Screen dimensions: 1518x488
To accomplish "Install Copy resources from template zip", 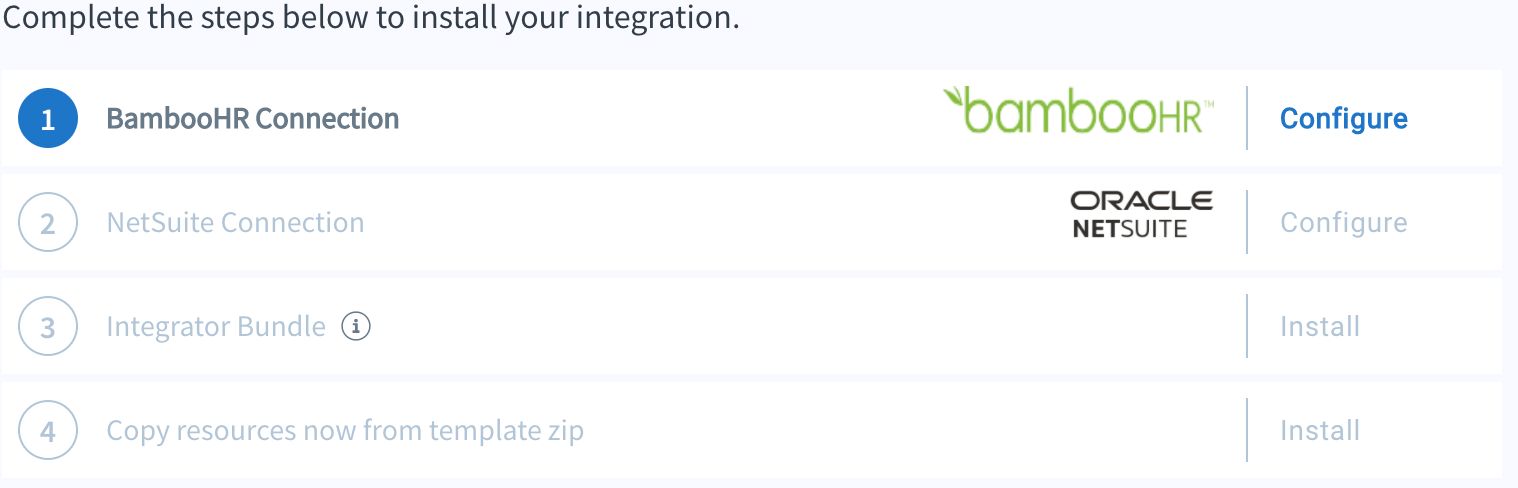I will 1320,431.
